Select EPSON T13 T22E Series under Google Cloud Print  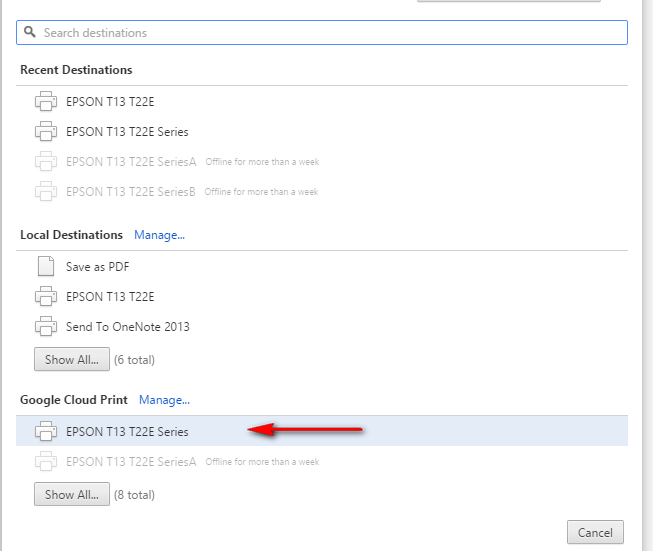(x=322, y=431)
